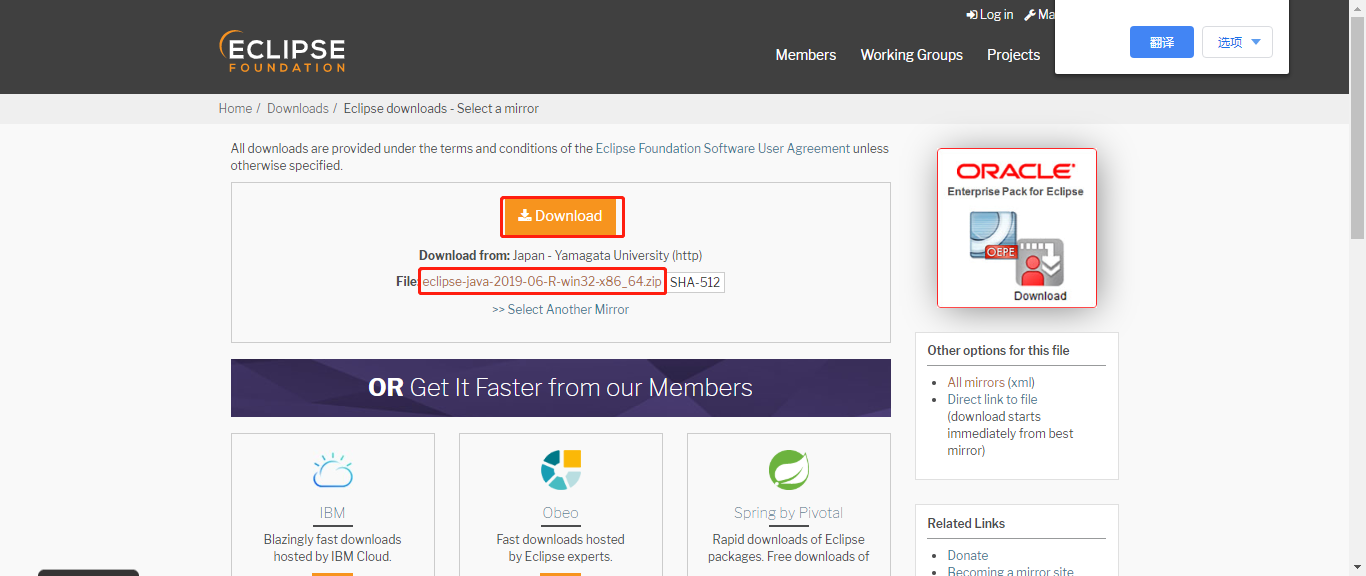Image resolution: width=1366 pixels, height=576 pixels.
Task: Click the Obeo heading link
Action: [560, 512]
